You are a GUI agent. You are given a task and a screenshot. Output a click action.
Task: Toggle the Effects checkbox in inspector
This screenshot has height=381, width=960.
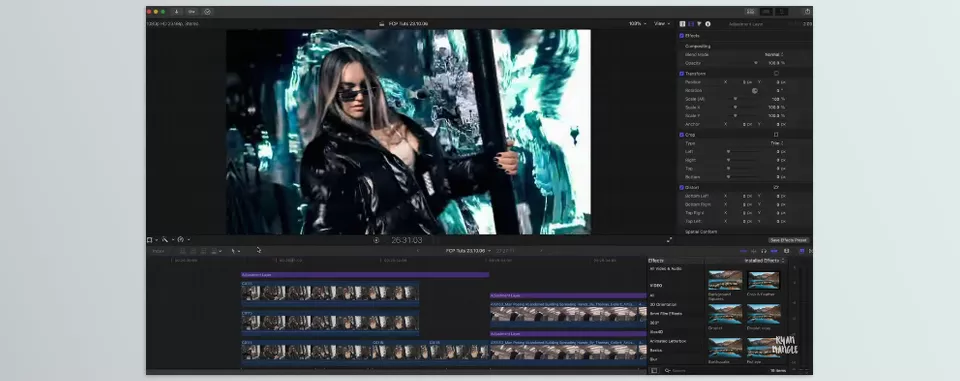[x=681, y=36]
